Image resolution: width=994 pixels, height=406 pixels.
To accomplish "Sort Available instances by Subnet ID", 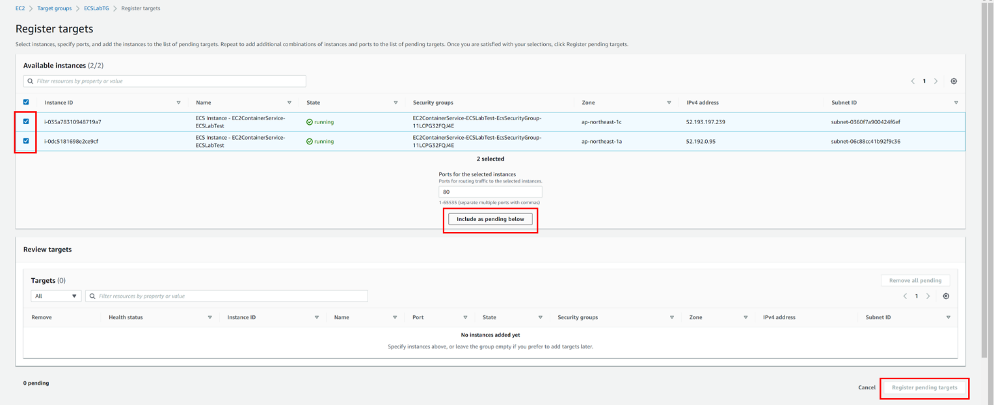I will point(956,102).
